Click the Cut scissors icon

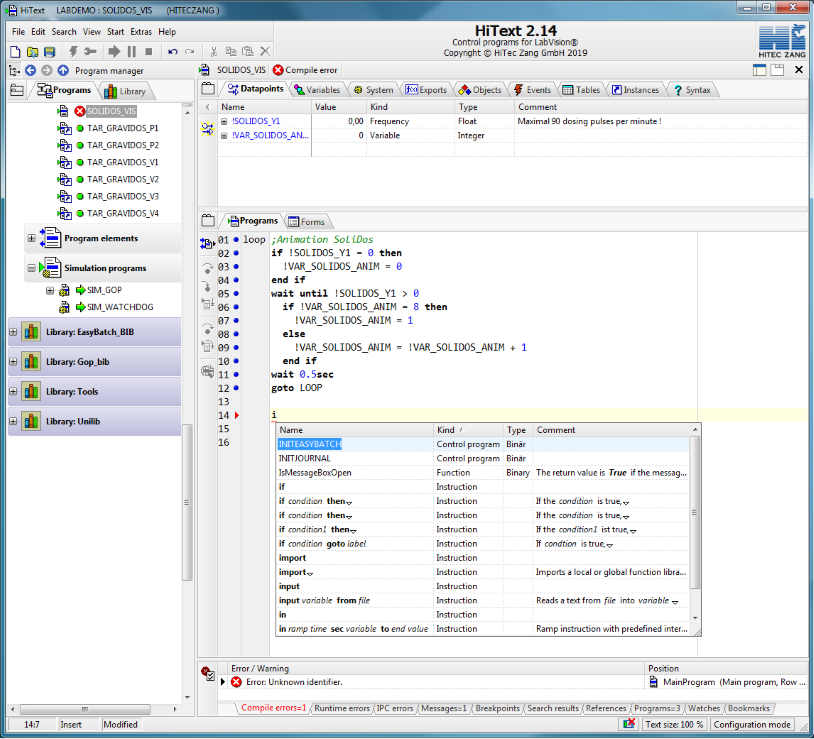(x=213, y=51)
